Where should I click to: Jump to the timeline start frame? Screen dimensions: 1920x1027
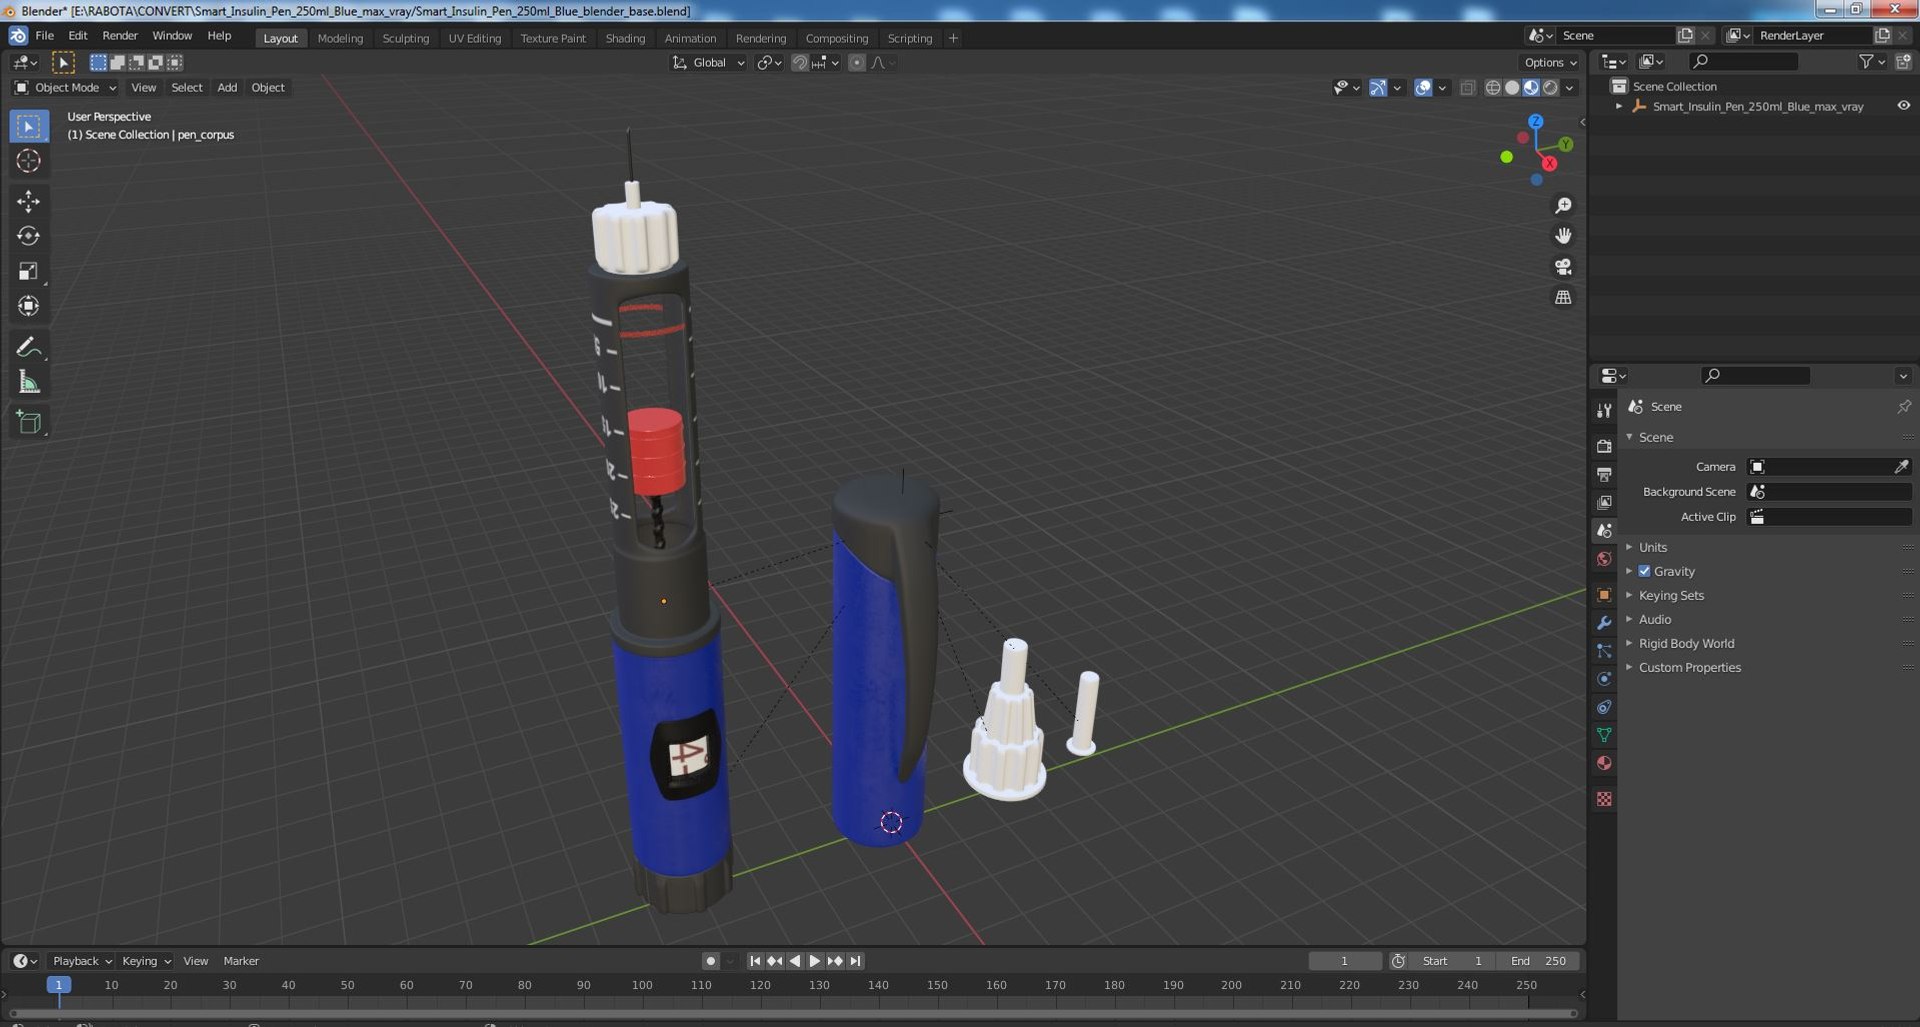755,961
